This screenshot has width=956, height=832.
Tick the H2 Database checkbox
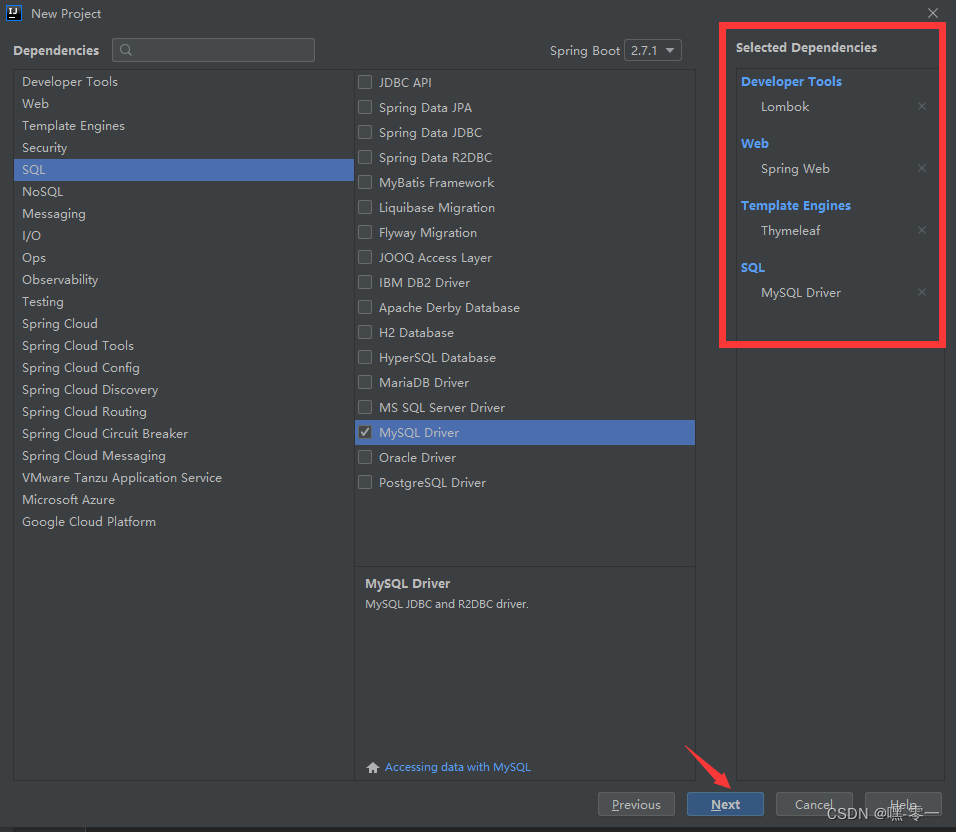365,332
